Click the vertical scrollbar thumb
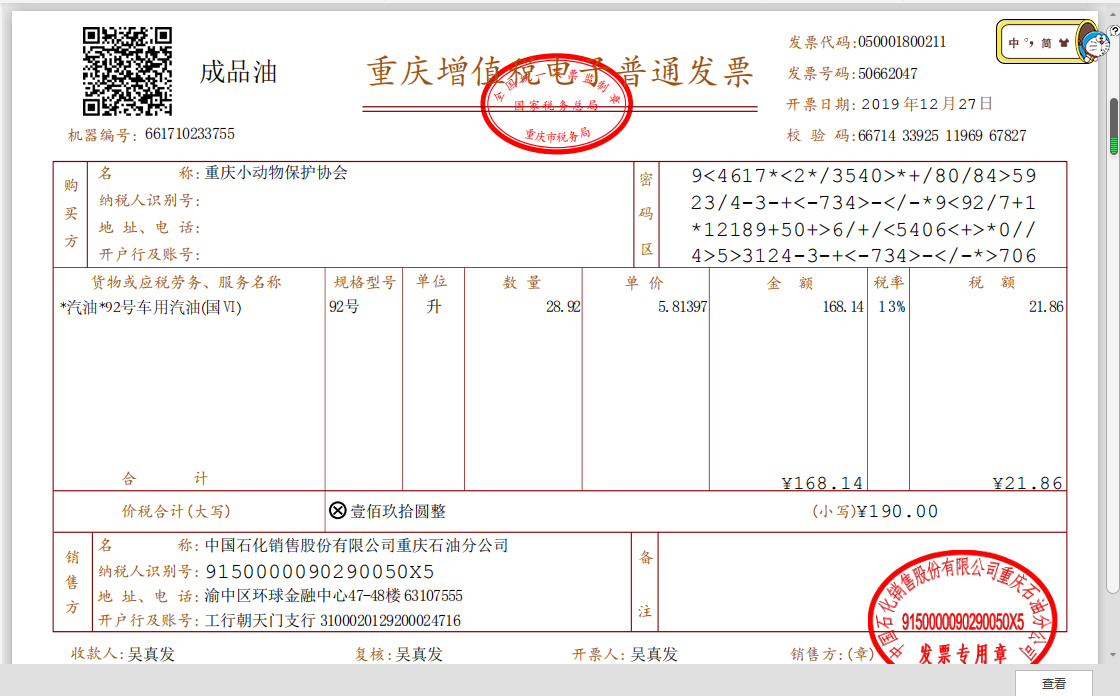The image size is (1120, 696). pyautogui.click(x=1113, y=126)
